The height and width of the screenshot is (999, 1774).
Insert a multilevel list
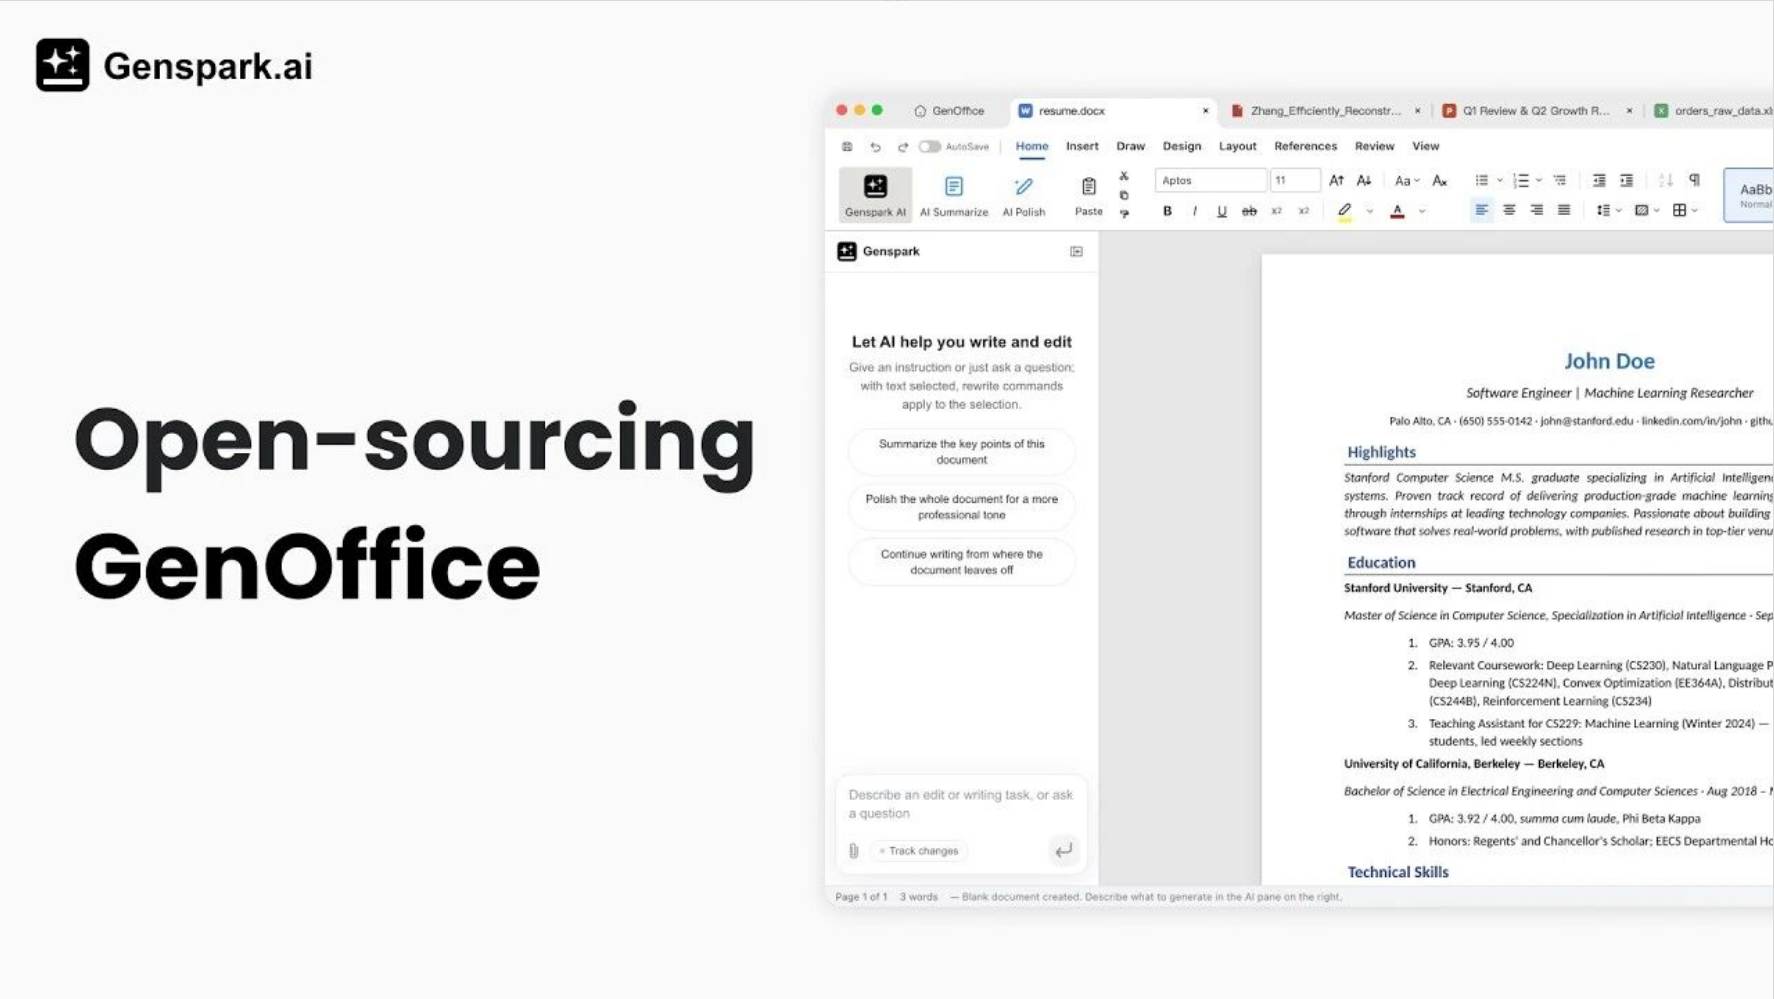click(1559, 181)
